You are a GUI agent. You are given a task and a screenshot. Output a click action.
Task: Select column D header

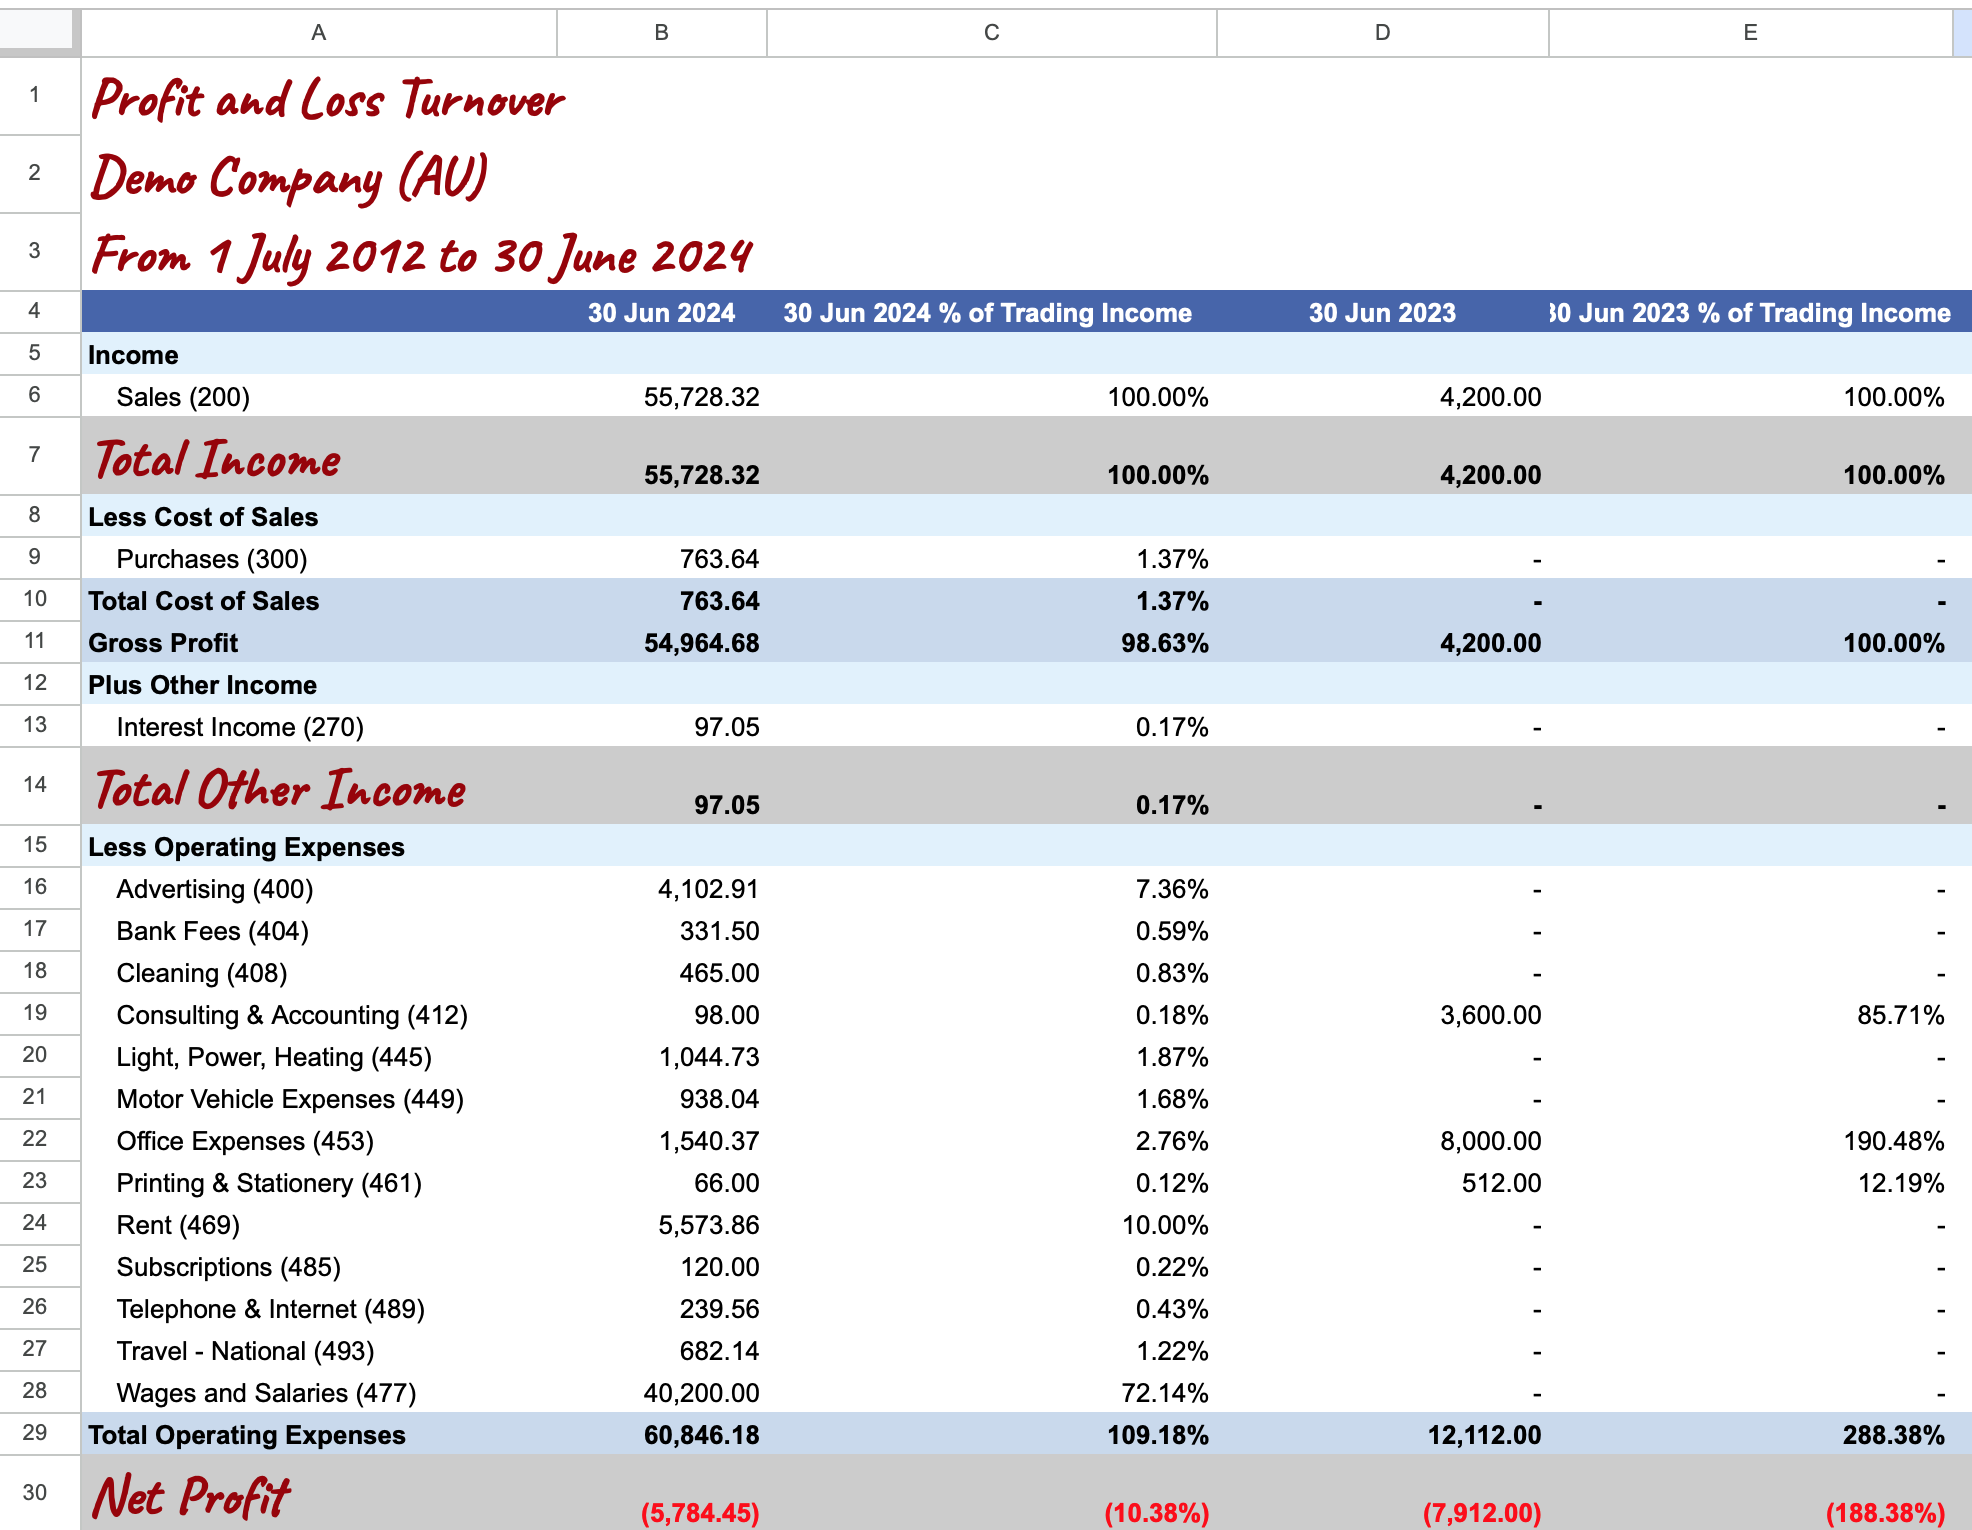[x=1382, y=33]
